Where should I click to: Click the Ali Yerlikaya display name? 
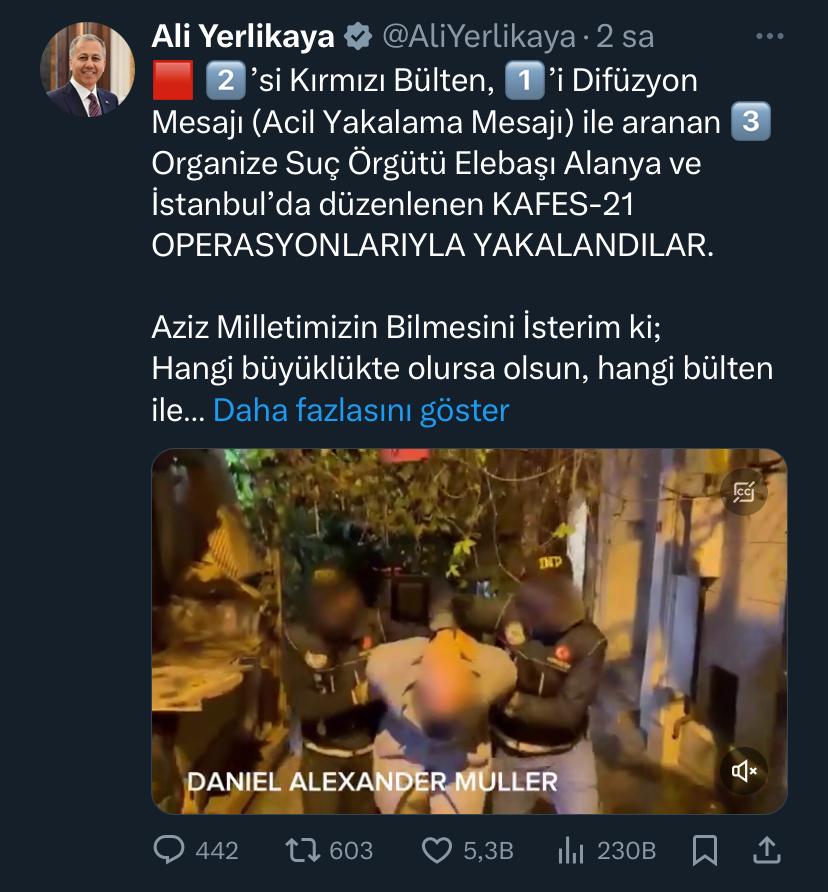coord(243,36)
